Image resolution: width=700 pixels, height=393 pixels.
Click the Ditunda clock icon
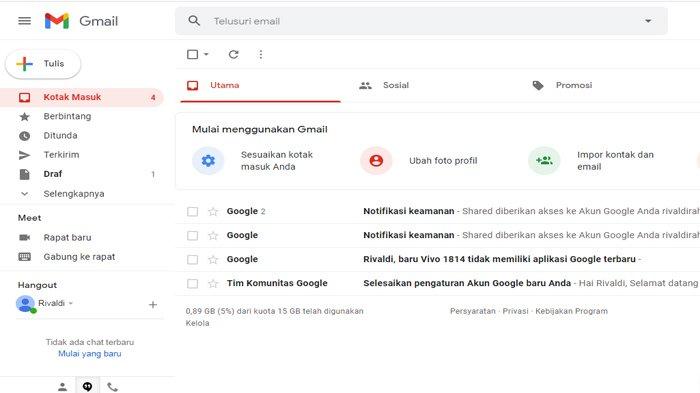pyautogui.click(x=25, y=136)
